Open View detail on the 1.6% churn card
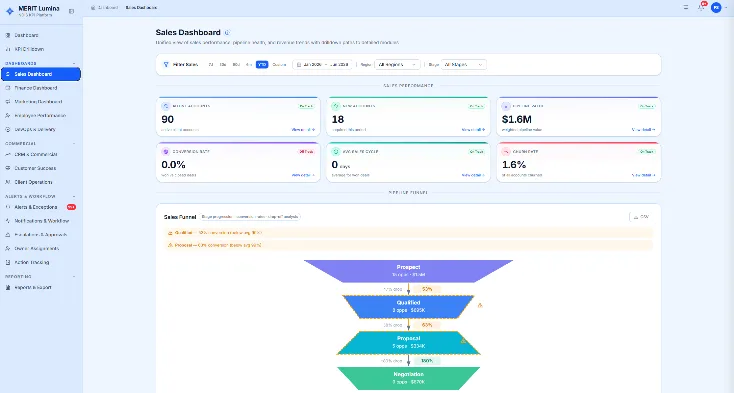 (x=644, y=175)
